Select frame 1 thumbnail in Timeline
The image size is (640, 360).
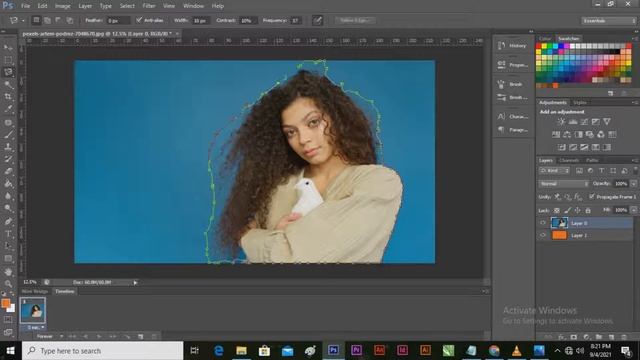coord(33,310)
